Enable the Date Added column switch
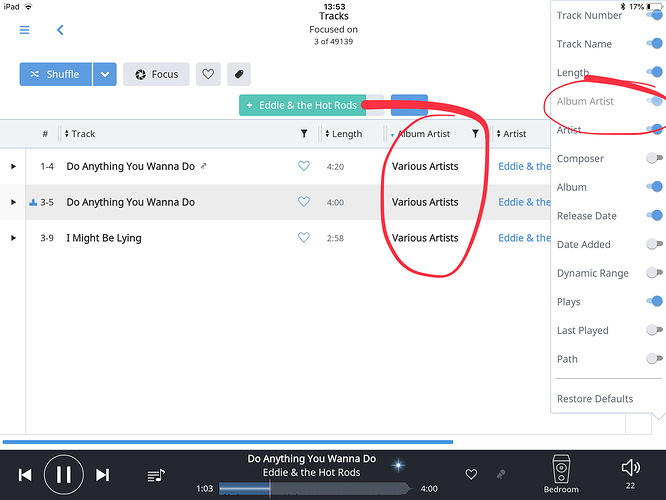 655,244
